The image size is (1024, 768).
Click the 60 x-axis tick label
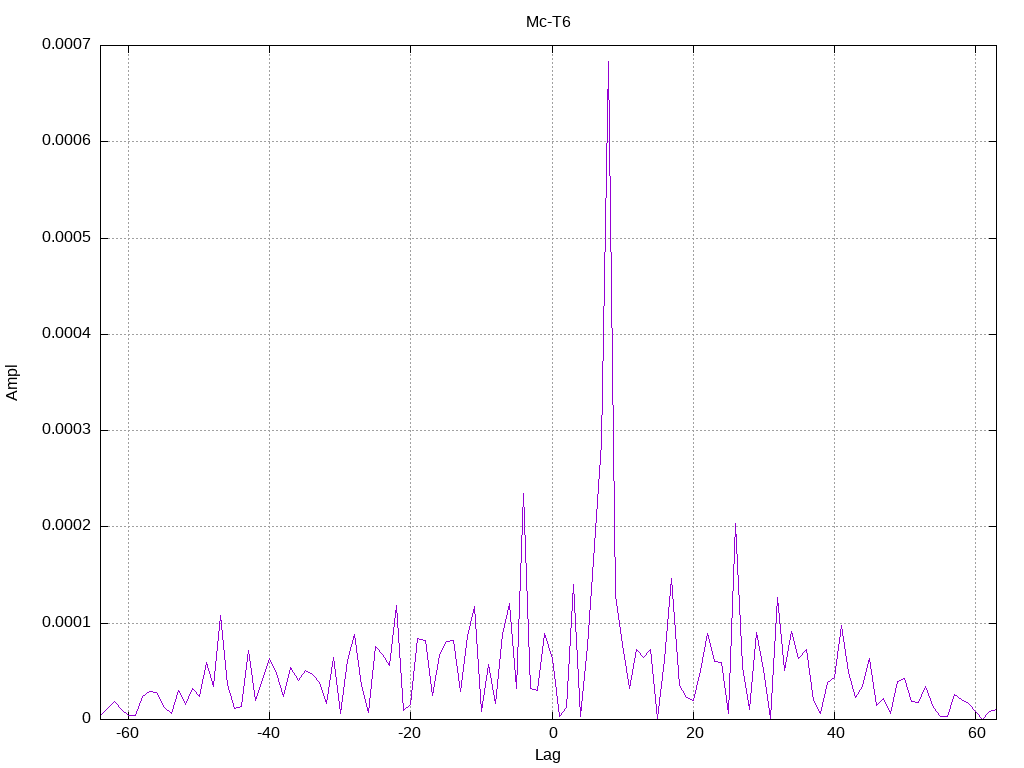coord(977,733)
